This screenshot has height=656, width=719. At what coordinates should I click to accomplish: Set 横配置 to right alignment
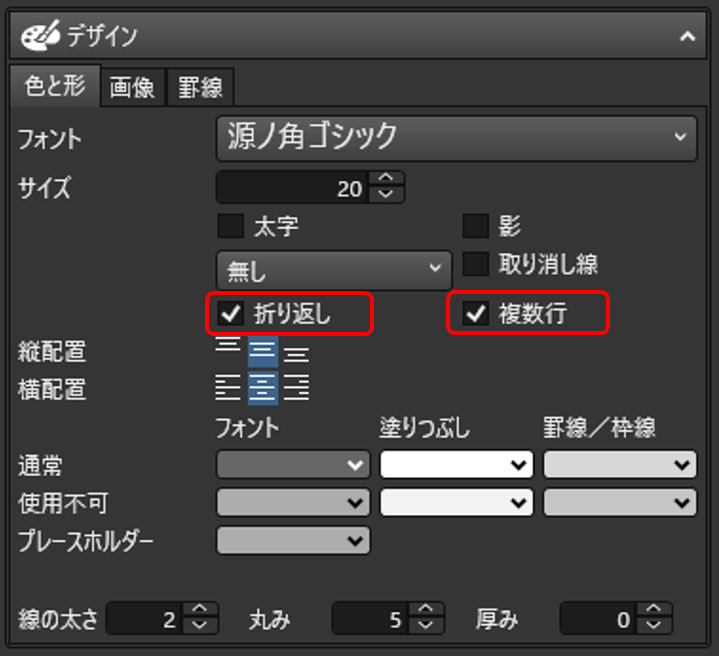coord(296,388)
